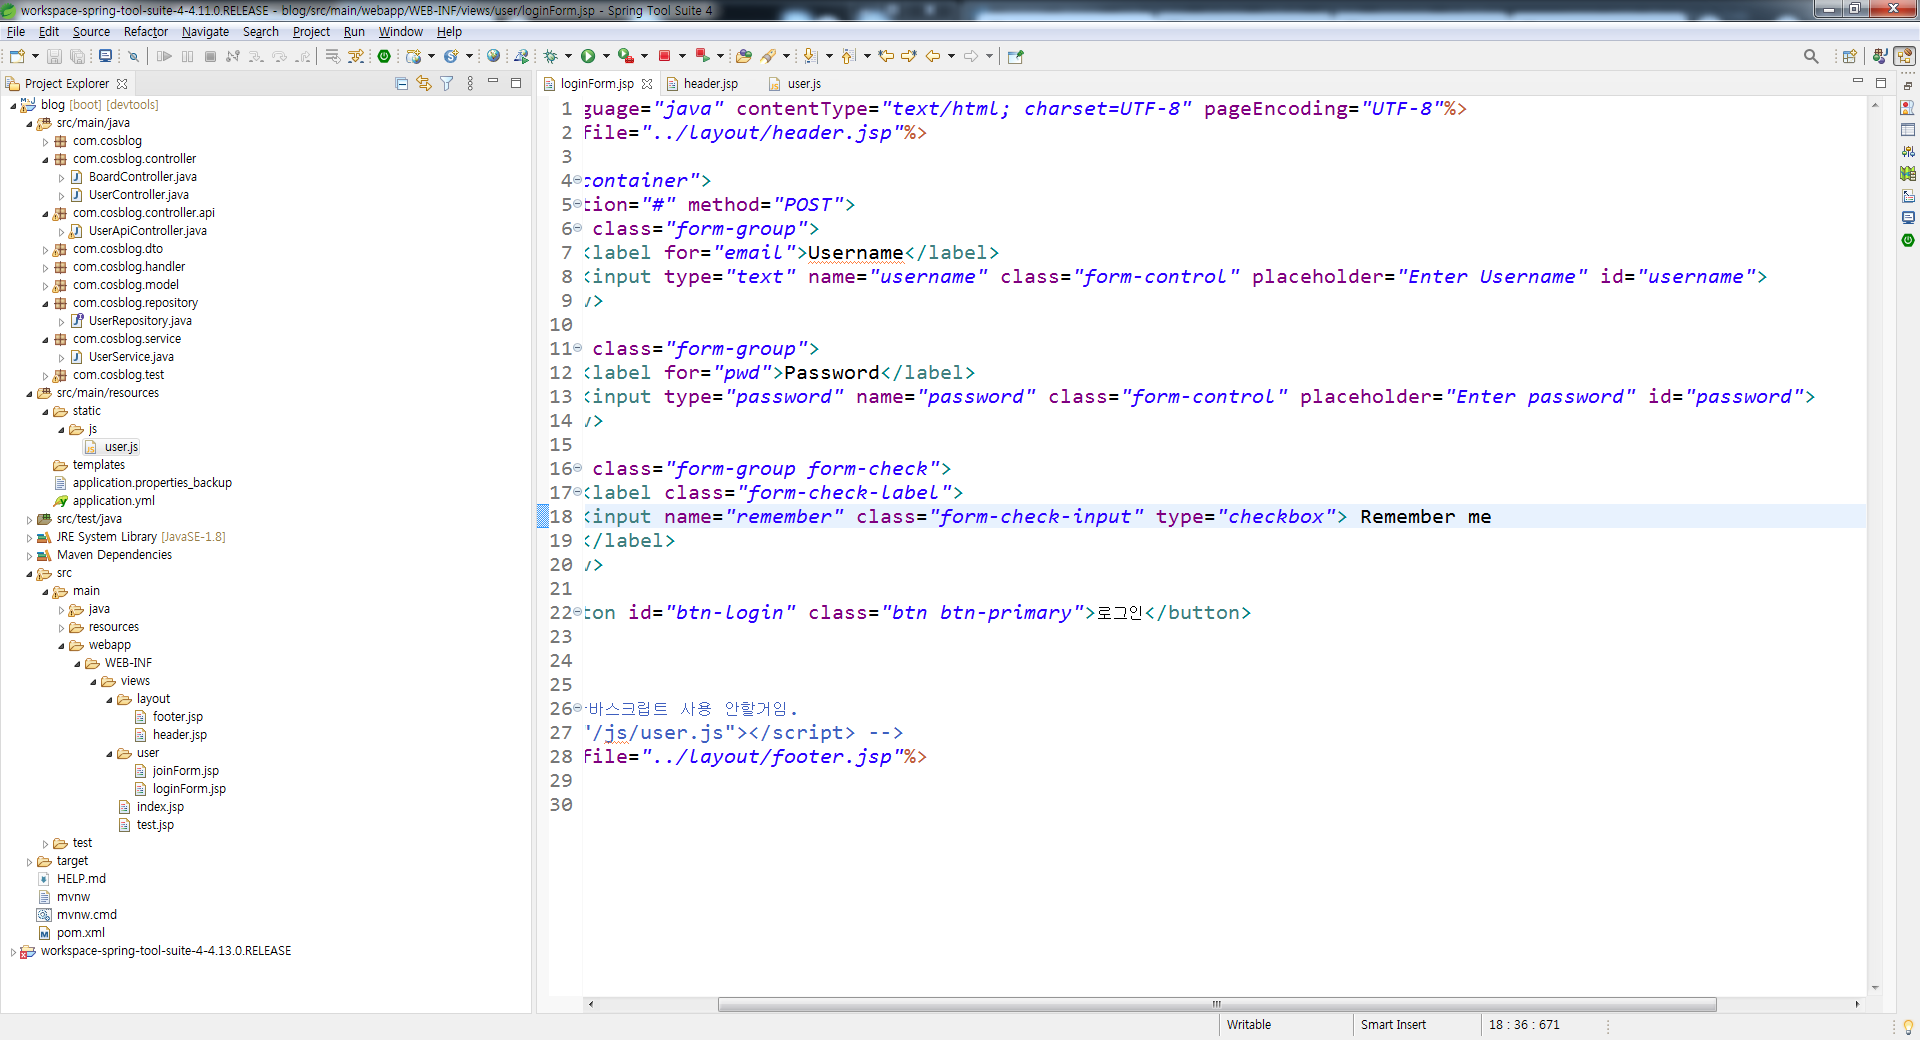Toggle Skip All Breakpoints
Viewport: 1920px width, 1040px height.
coord(133,56)
